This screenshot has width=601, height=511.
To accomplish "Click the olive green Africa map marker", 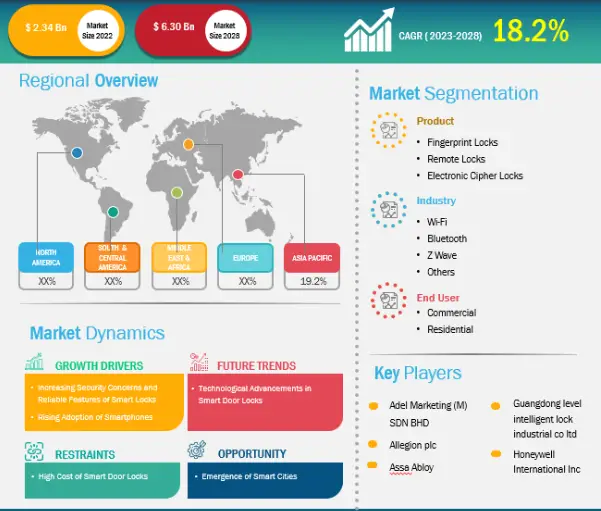I will click(x=177, y=192).
